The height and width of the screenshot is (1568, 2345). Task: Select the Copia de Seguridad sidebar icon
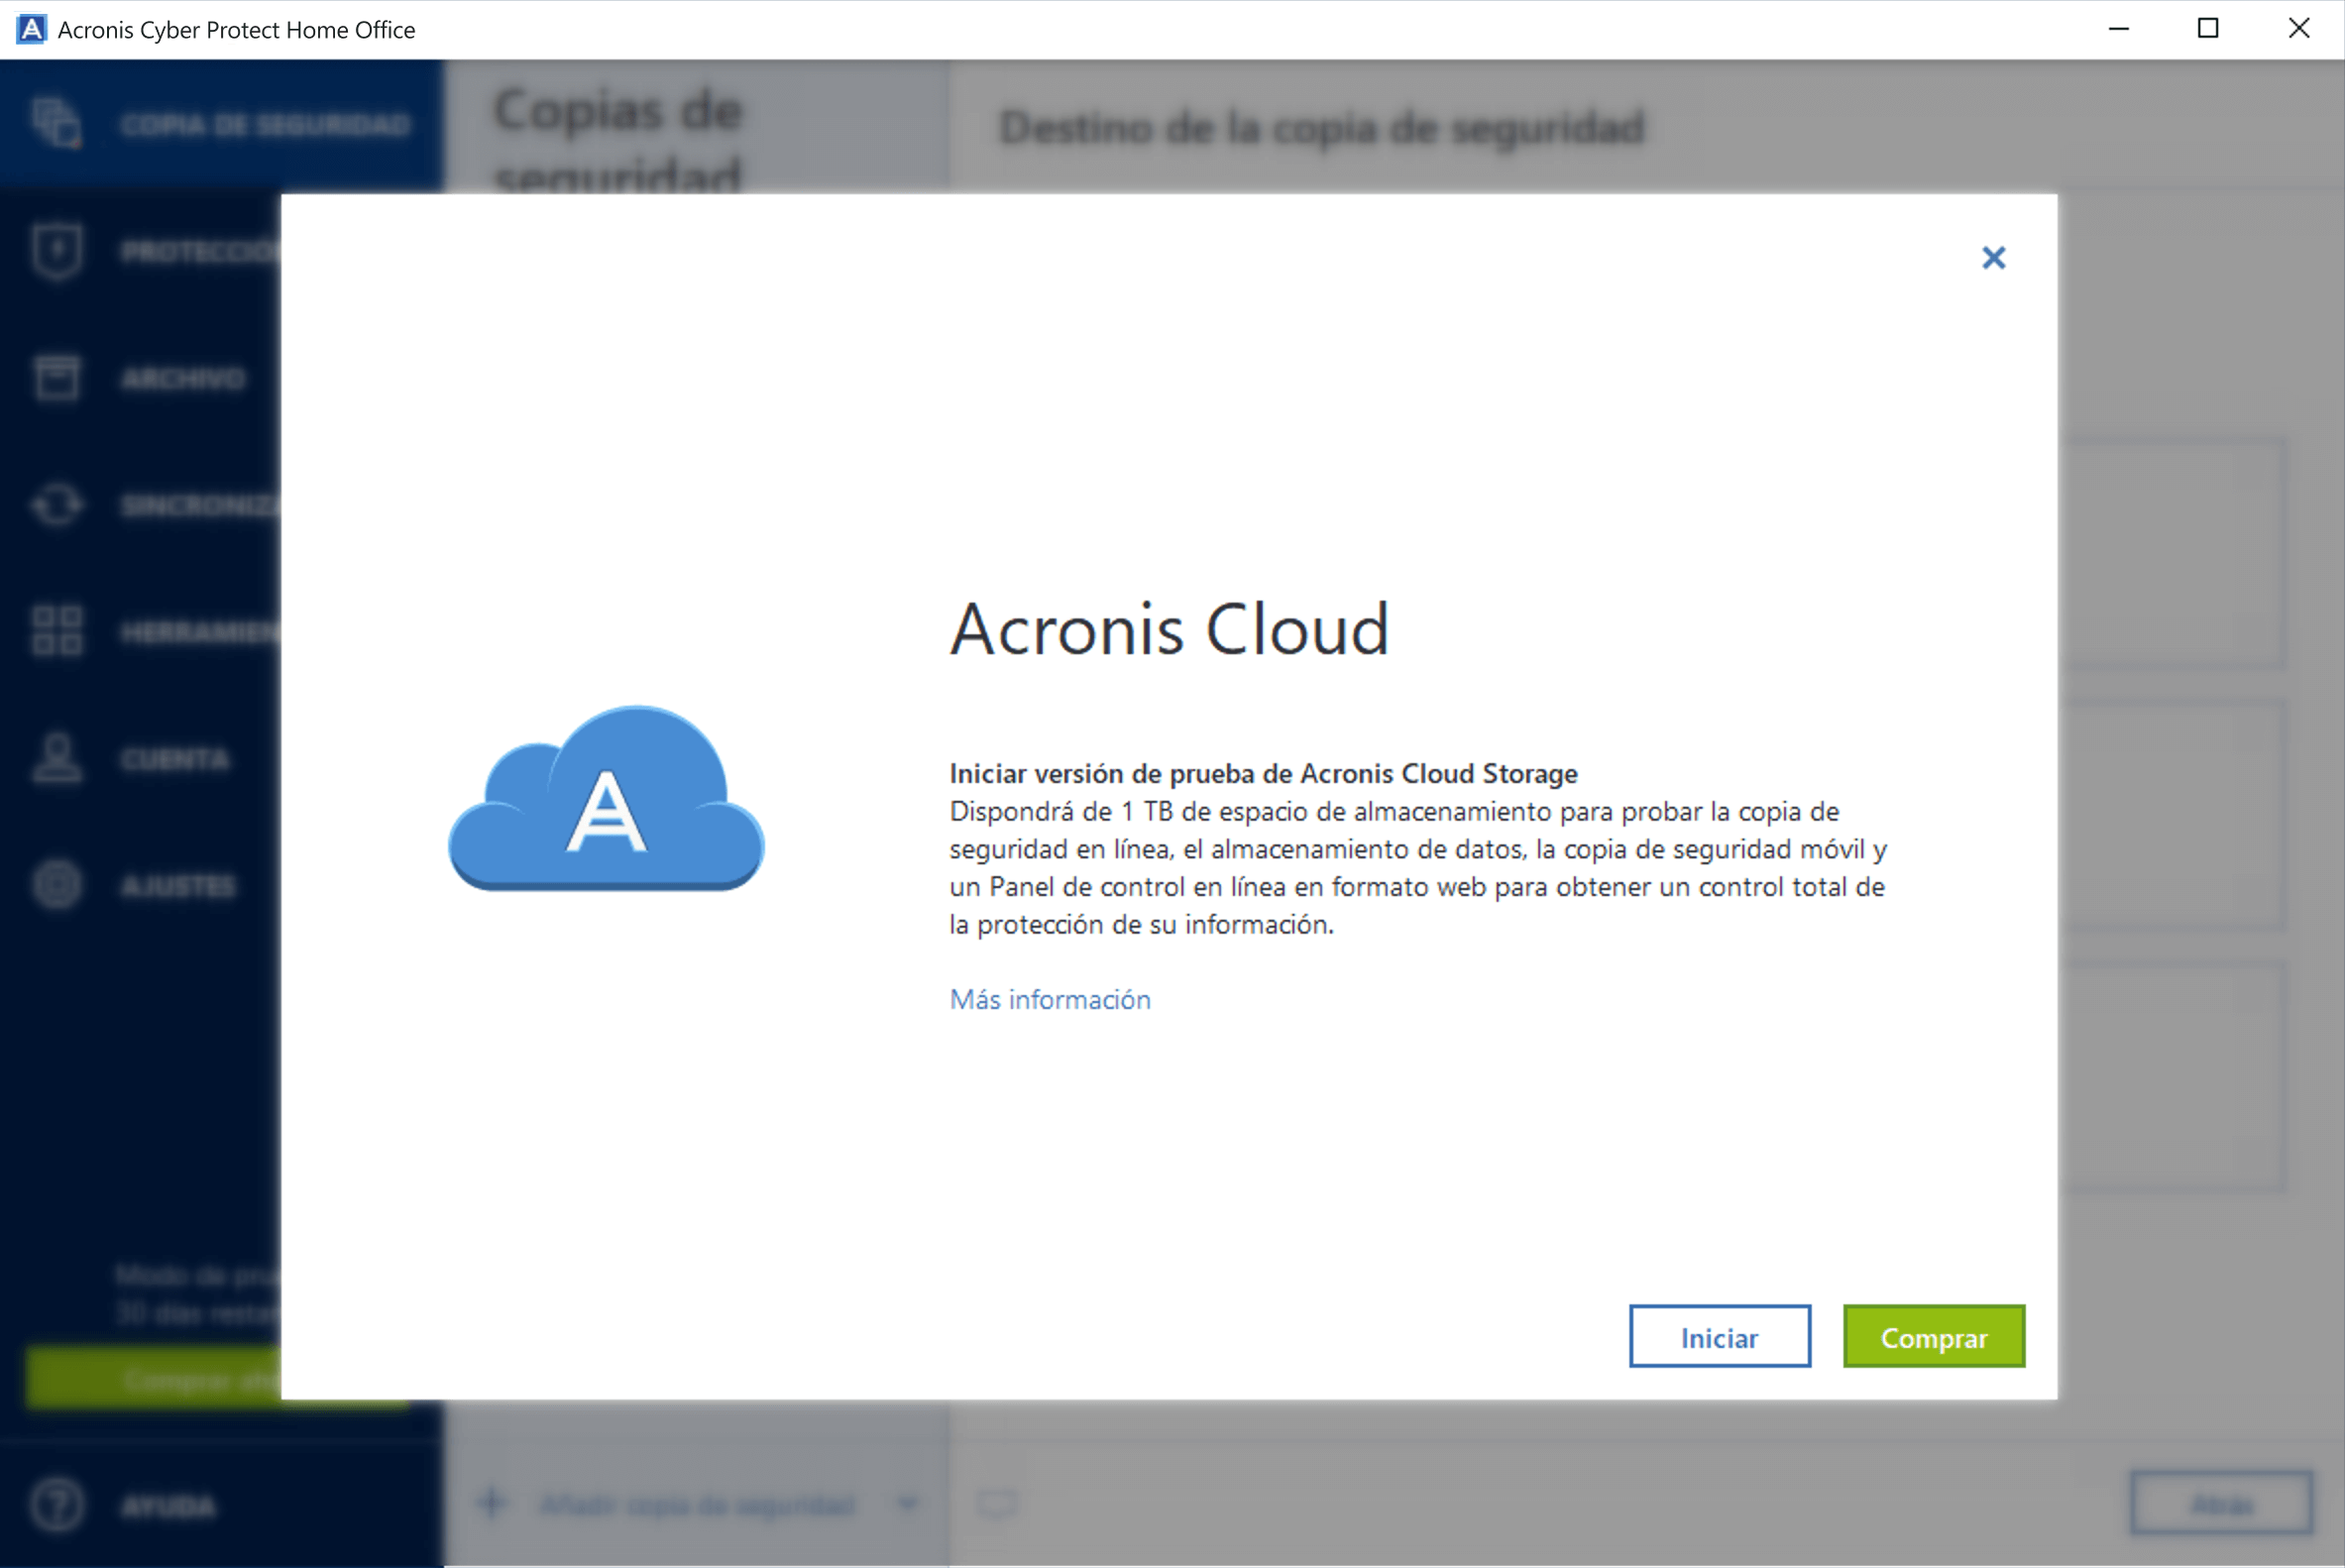(57, 122)
